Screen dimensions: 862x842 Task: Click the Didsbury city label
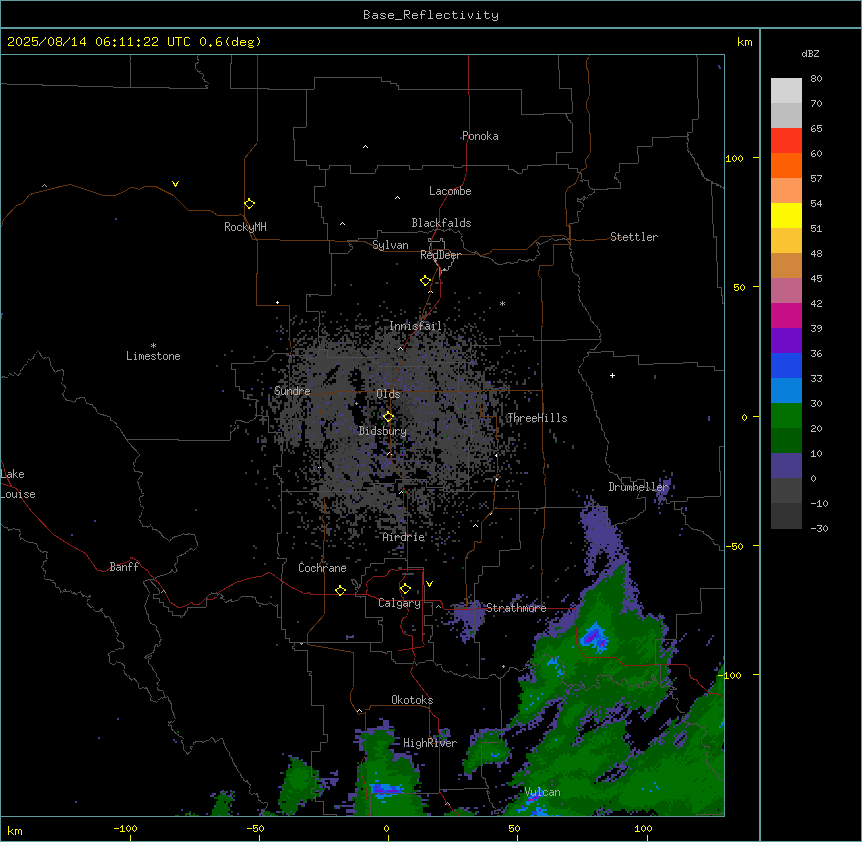(x=383, y=431)
